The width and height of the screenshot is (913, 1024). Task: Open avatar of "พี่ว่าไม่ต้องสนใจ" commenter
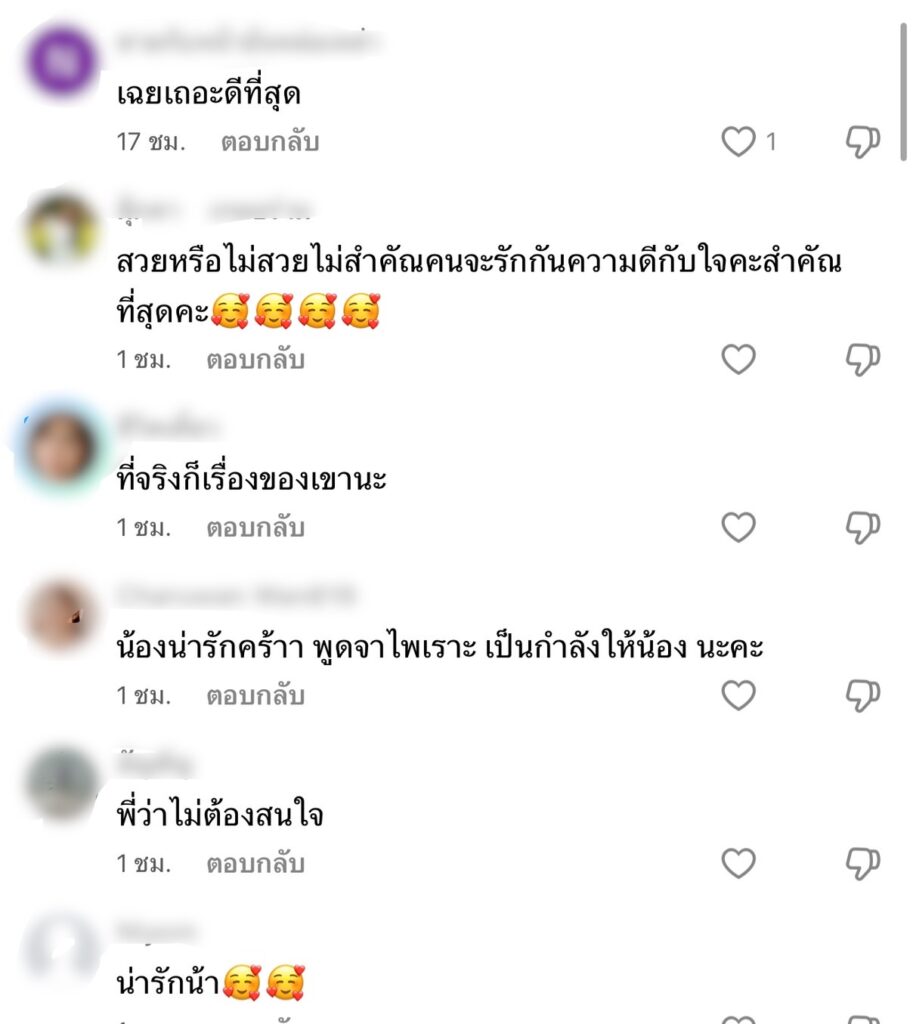(x=61, y=784)
